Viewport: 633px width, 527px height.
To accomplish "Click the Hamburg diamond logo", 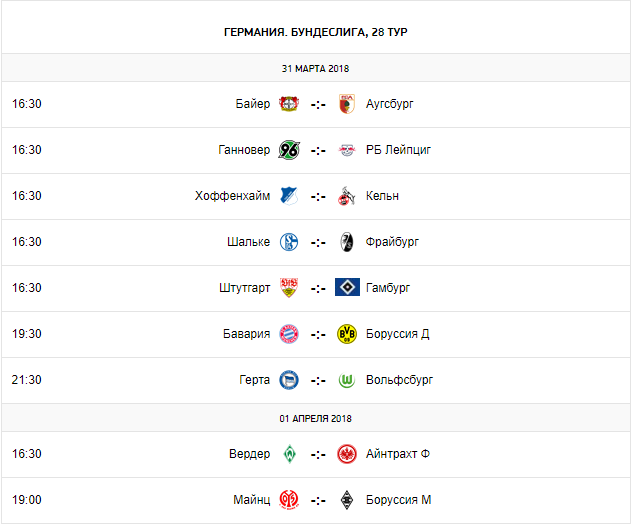I will tap(347, 288).
